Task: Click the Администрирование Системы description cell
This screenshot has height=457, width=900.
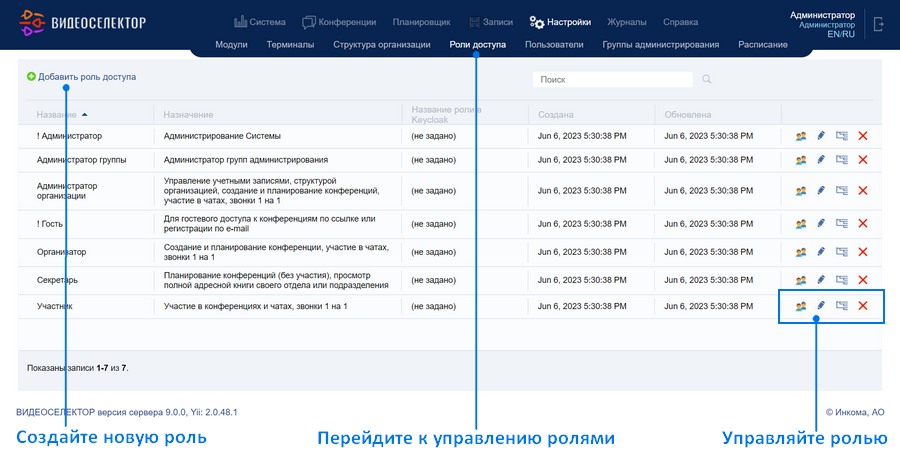Action: (x=222, y=136)
